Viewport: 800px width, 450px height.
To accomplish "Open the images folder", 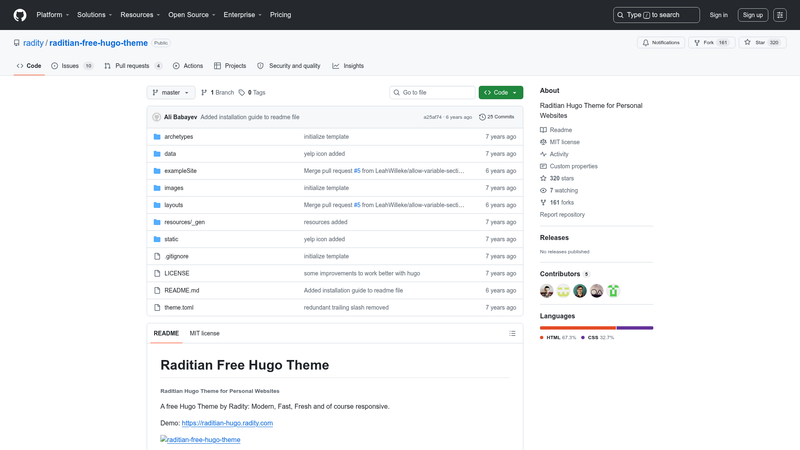I will 173,188.
